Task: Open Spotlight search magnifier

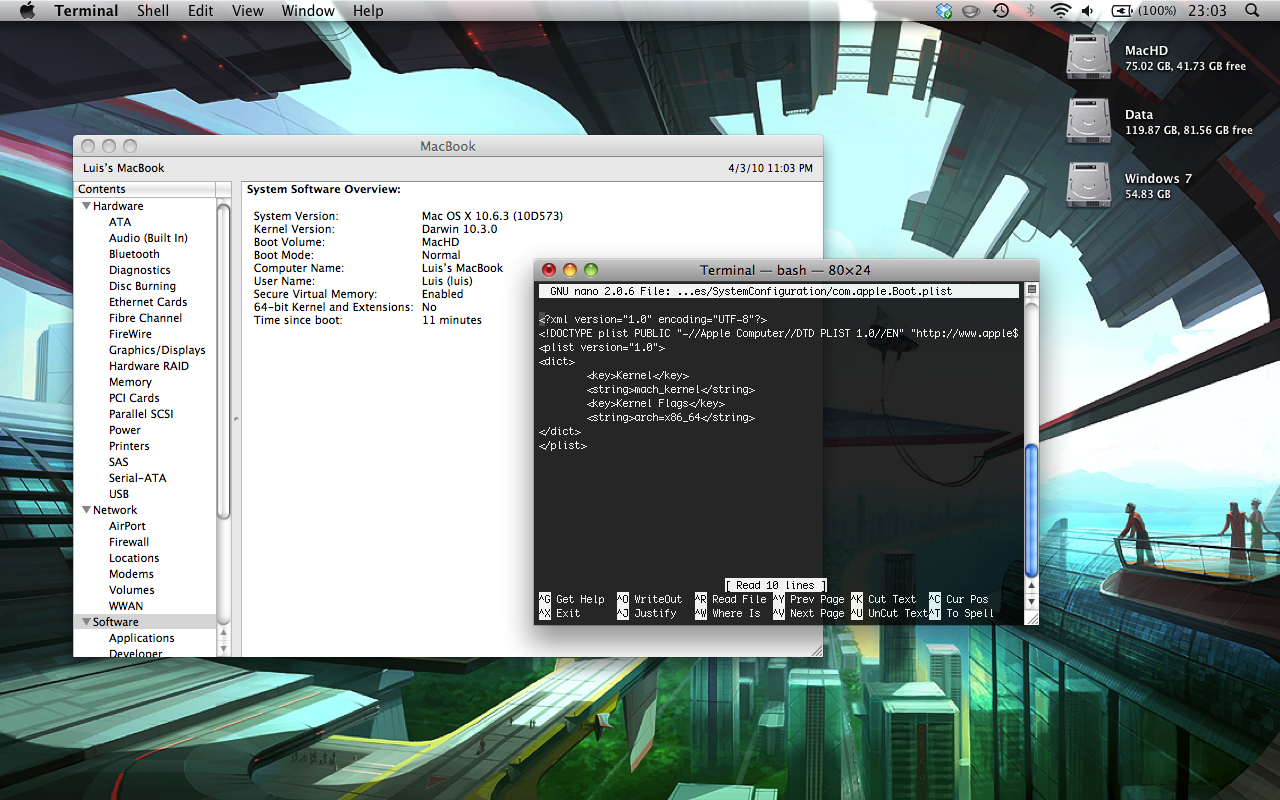Action: click(x=1252, y=11)
